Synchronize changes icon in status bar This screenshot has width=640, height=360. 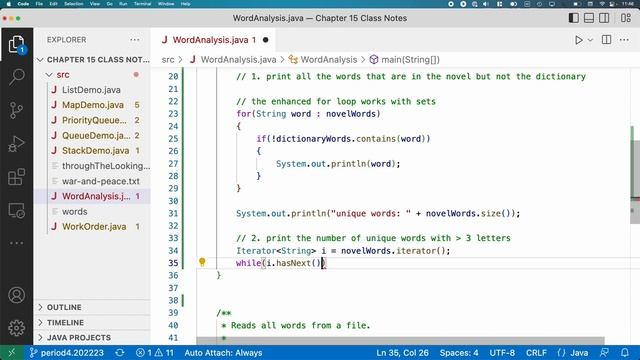(x=120, y=353)
